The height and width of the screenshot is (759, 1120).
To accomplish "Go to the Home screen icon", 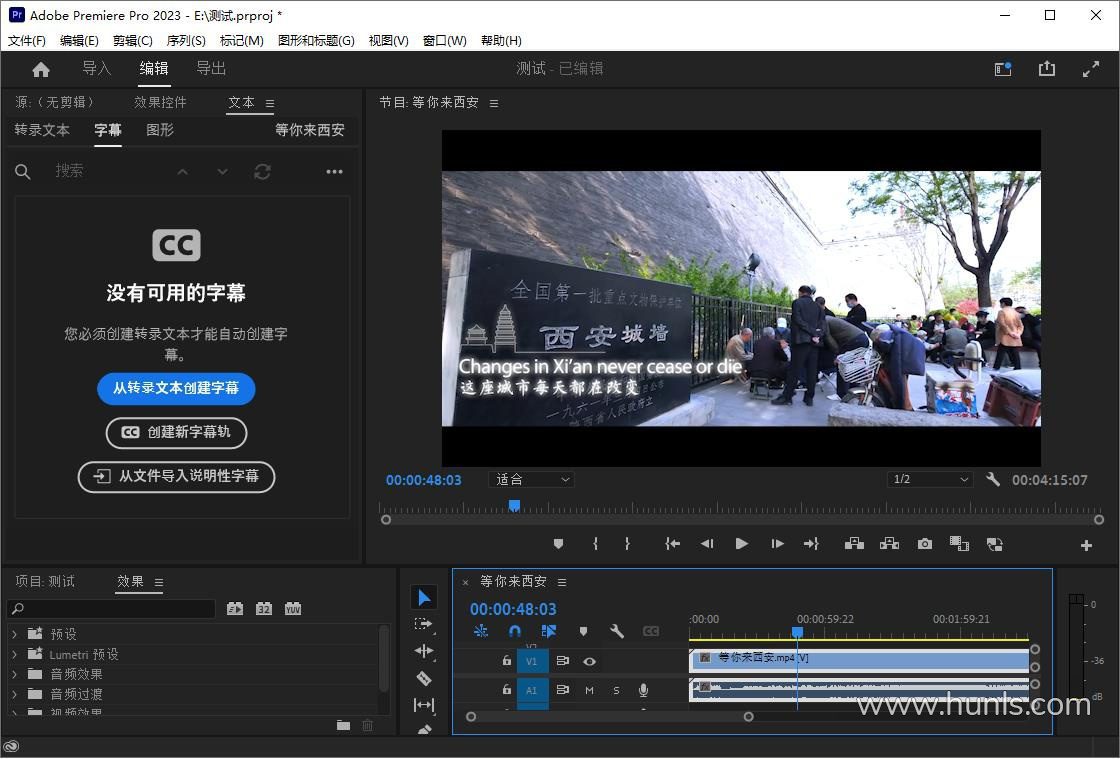I will pos(41,69).
